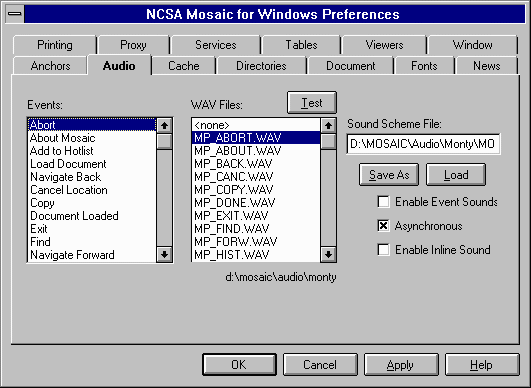Choose MP_BACK.WAV file

[x=256, y=164]
